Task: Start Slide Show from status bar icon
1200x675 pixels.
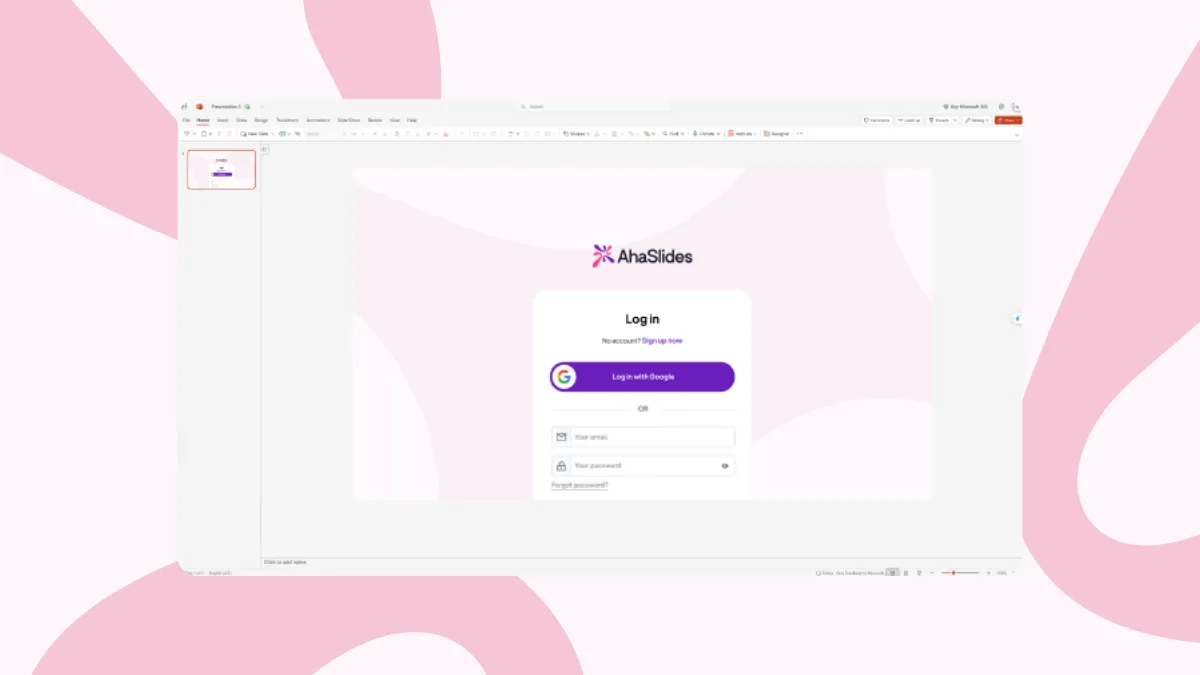Action: pos(920,572)
